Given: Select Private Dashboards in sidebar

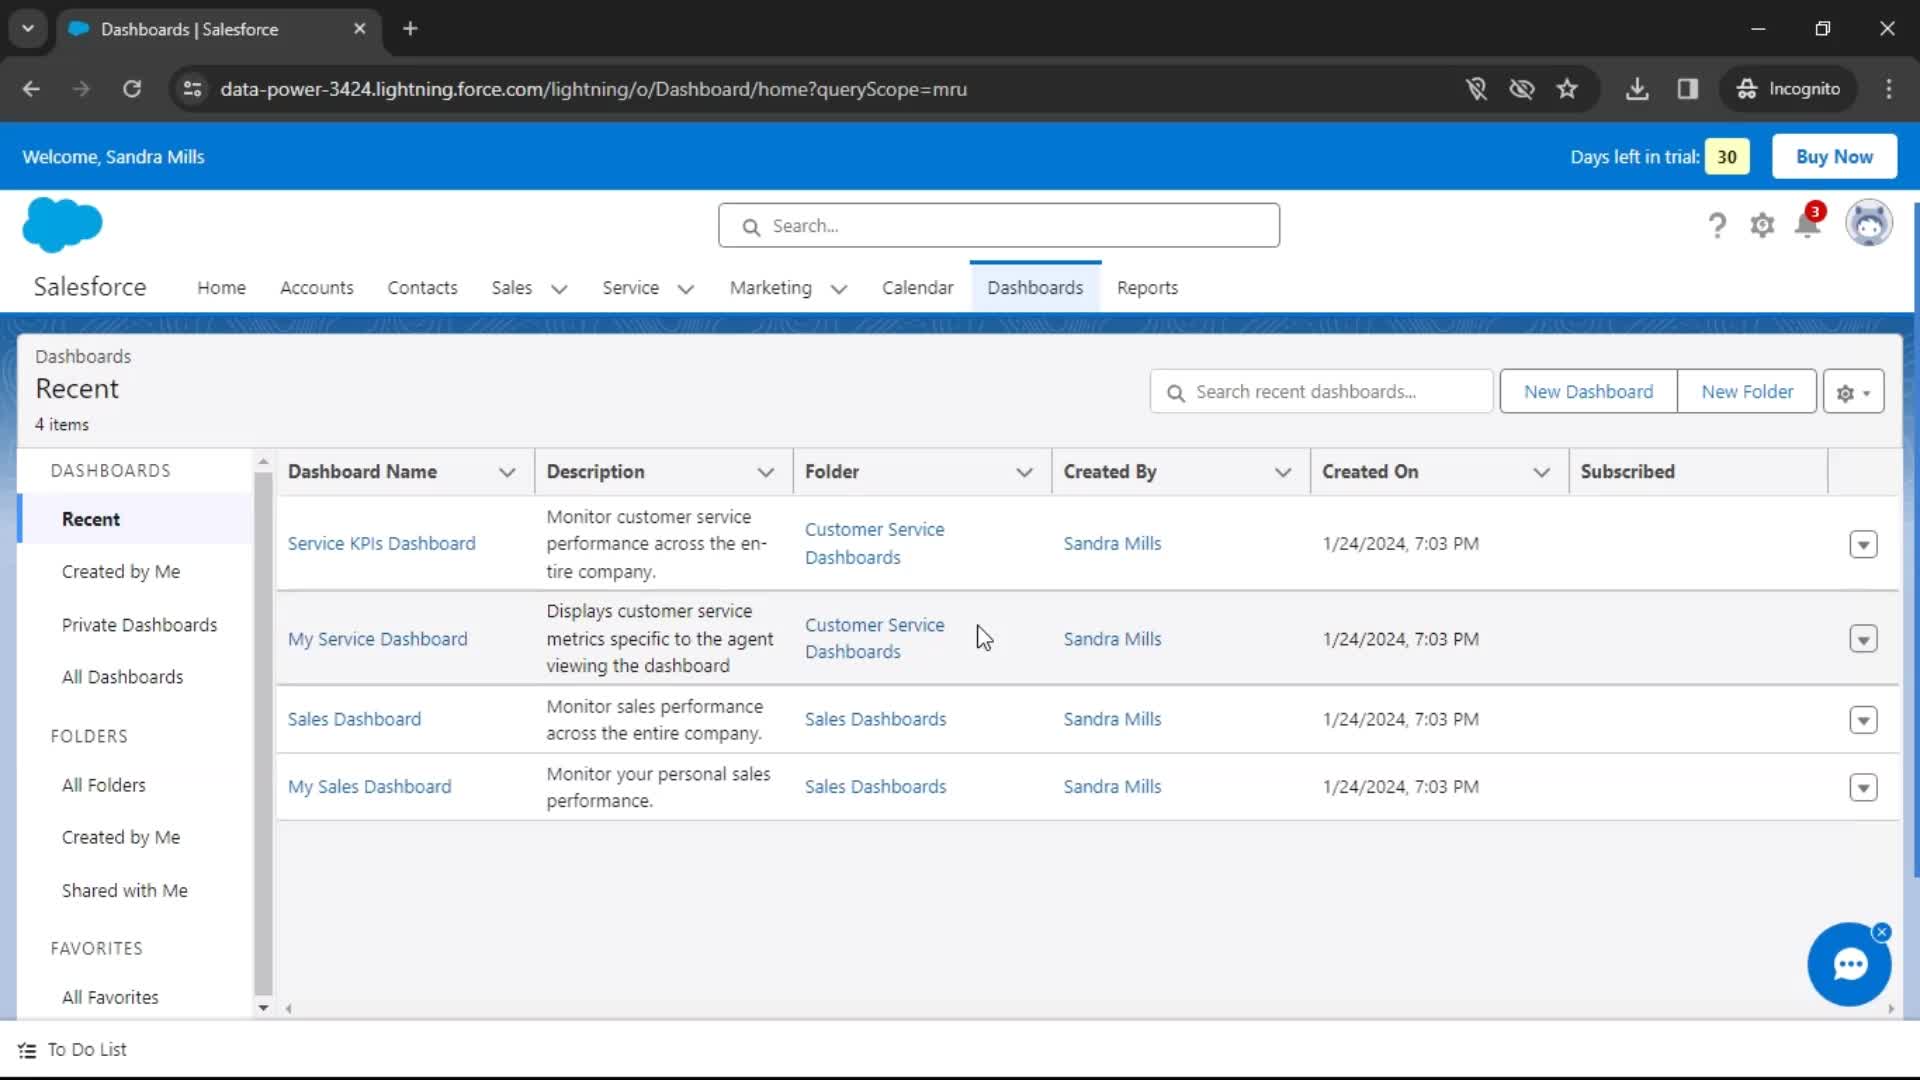Looking at the screenshot, I should click(139, 625).
